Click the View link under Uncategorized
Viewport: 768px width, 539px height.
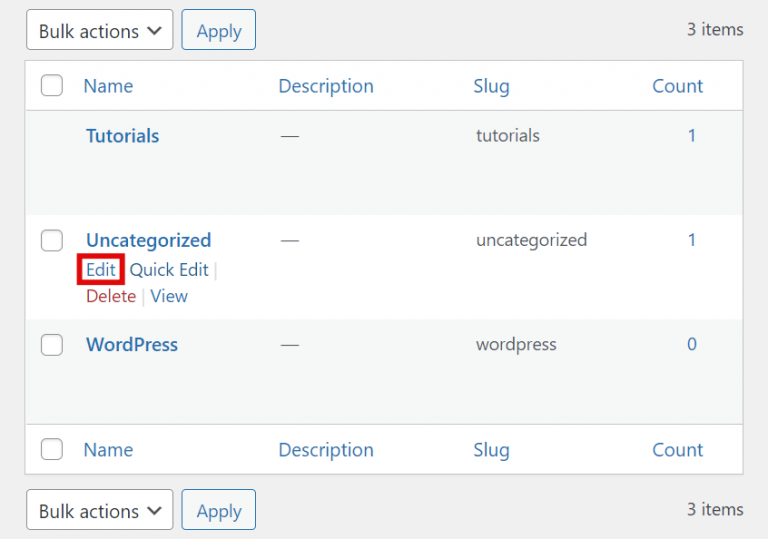[x=169, y=296]
